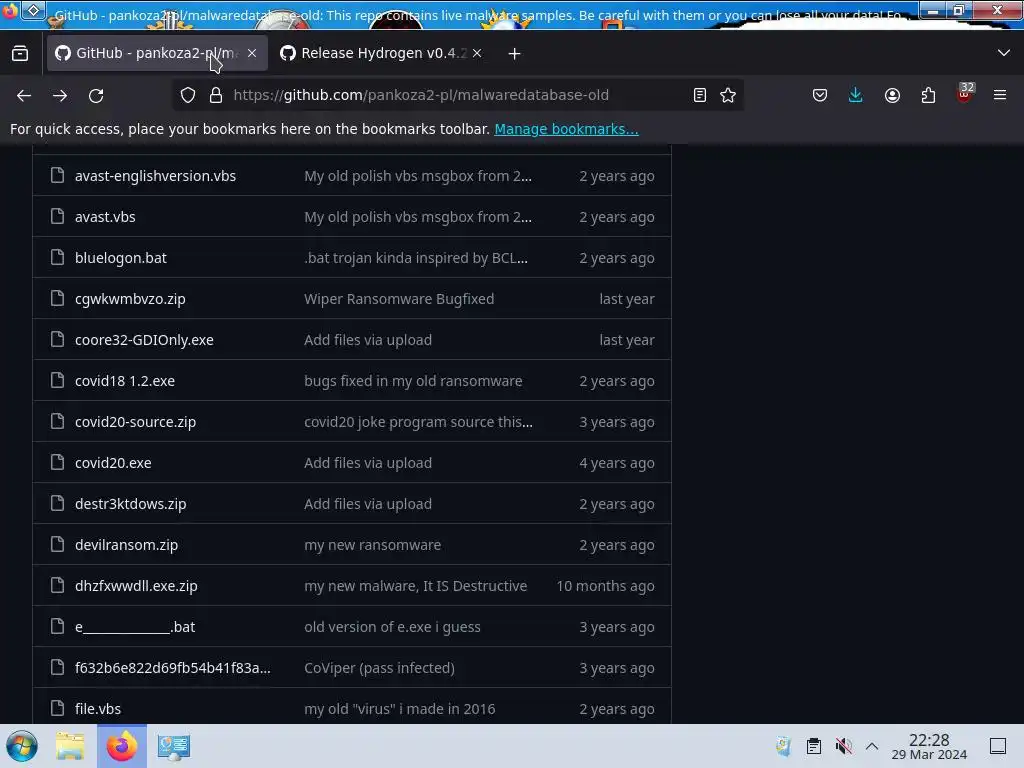Image resolution: width=1024 pixels, height=768 pixels.
Task: Open file dhzfxwwdll.exe.zip
Action: [136, 586]
